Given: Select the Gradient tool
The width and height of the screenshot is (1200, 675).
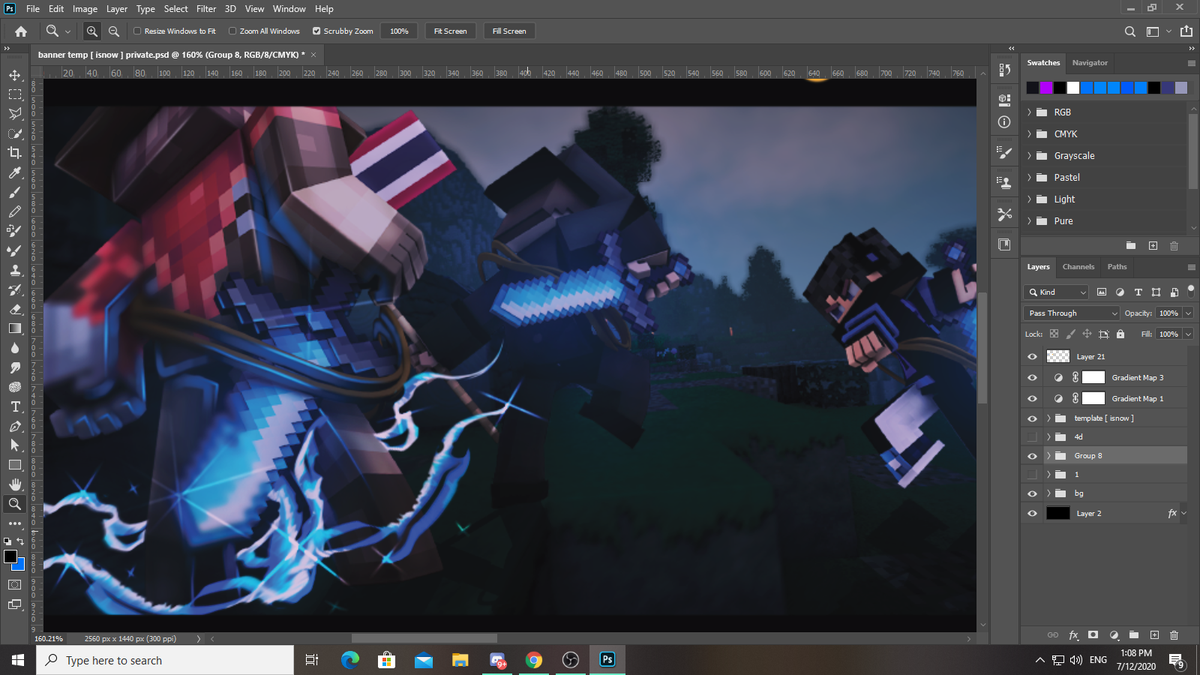Looking at the screenshot, I should (x=15, y=328).
